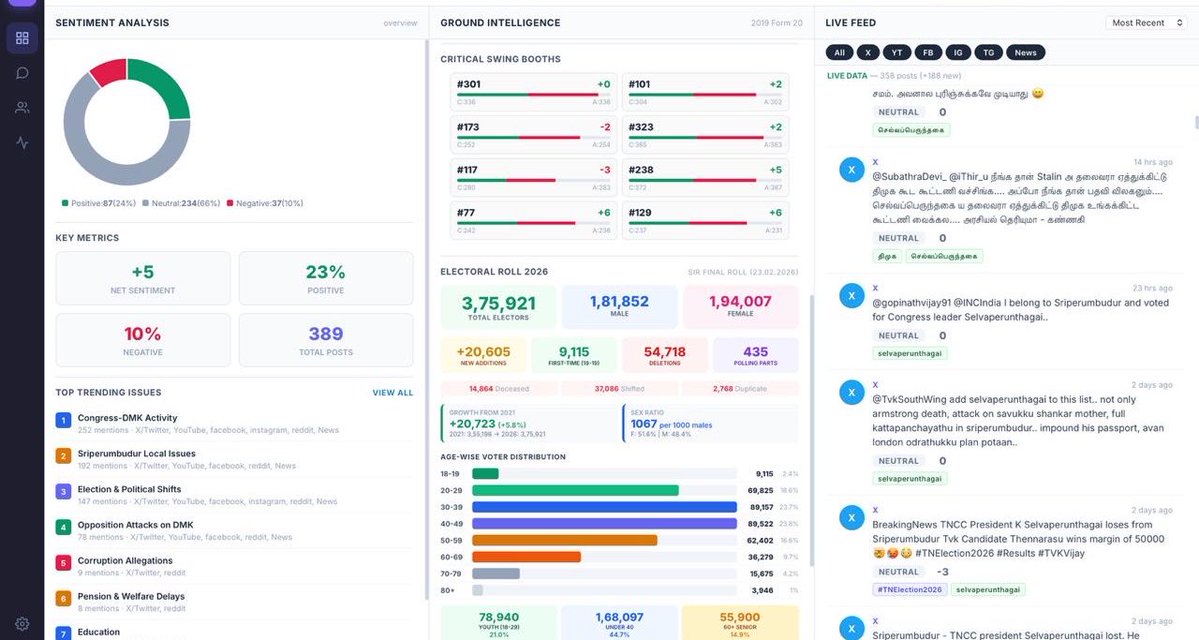The width and height of the screenshot is (1199, 640).
Task: Filter the live feed by FB
Action: pos(928,53)
